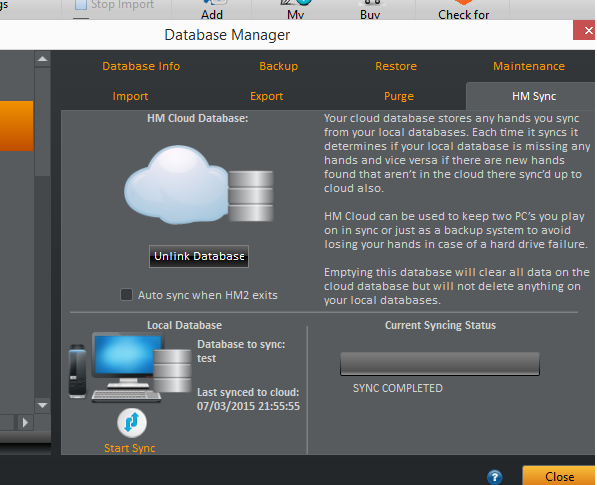Close the Database Manager with red X
The width and height of the screenshot is (597, 485).
point(585,30)
